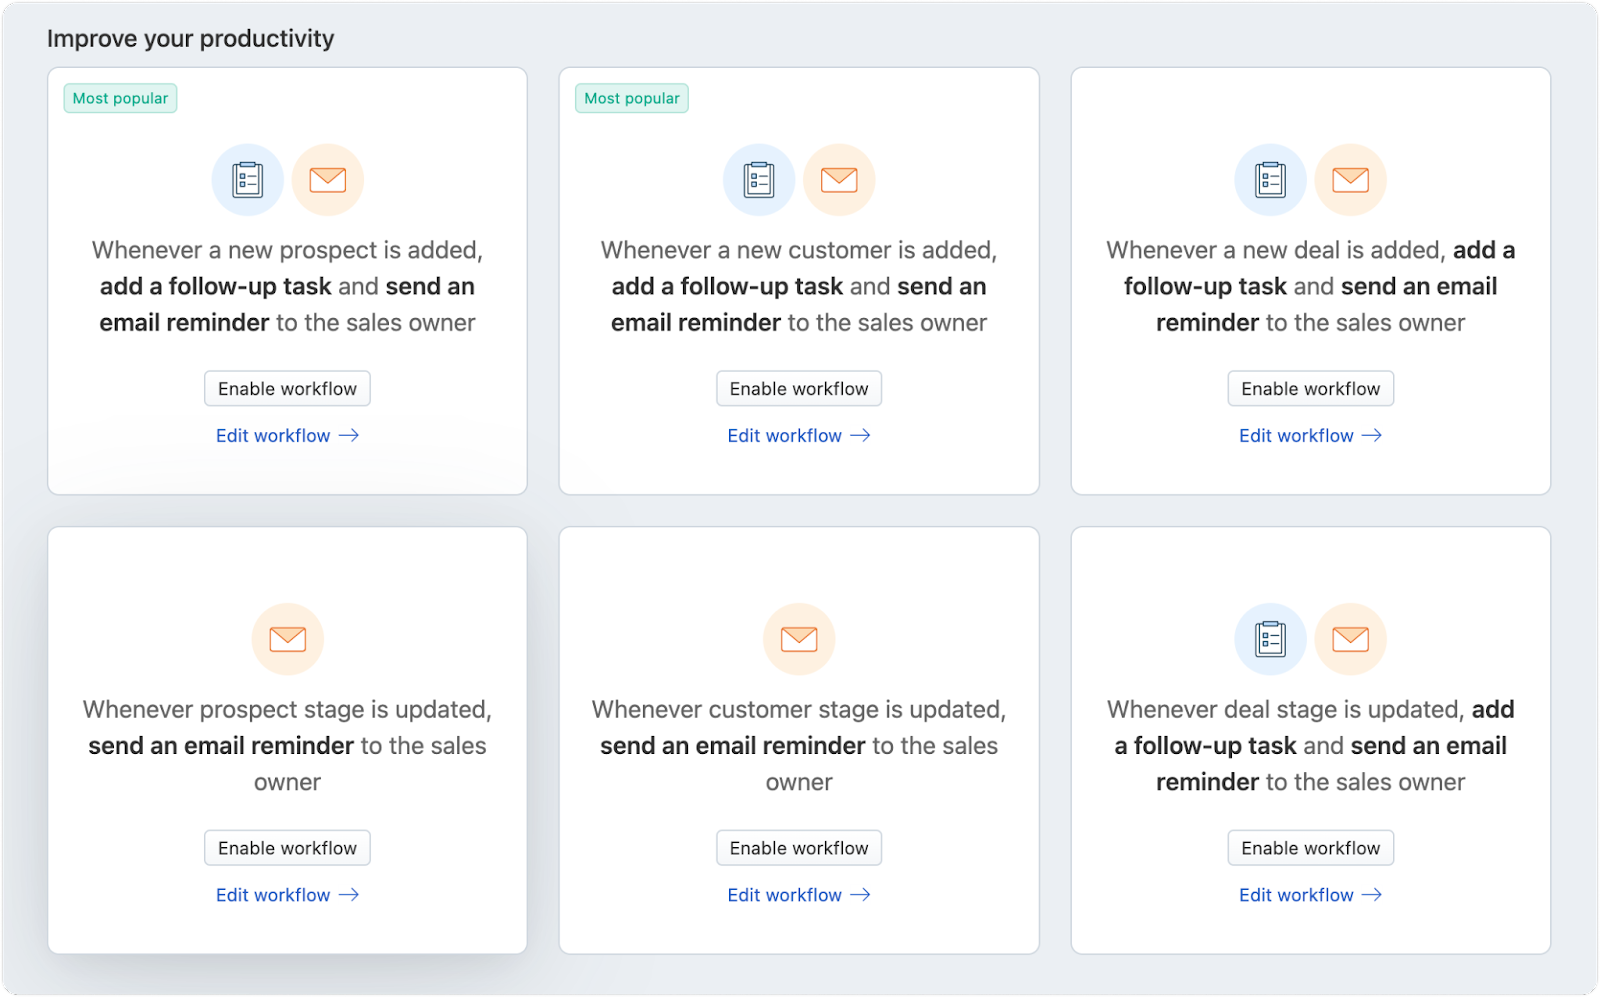Select the envelope icon in deal stage updated card
Viewport: 1600px width, 997px height.
tap(1351, 639)
